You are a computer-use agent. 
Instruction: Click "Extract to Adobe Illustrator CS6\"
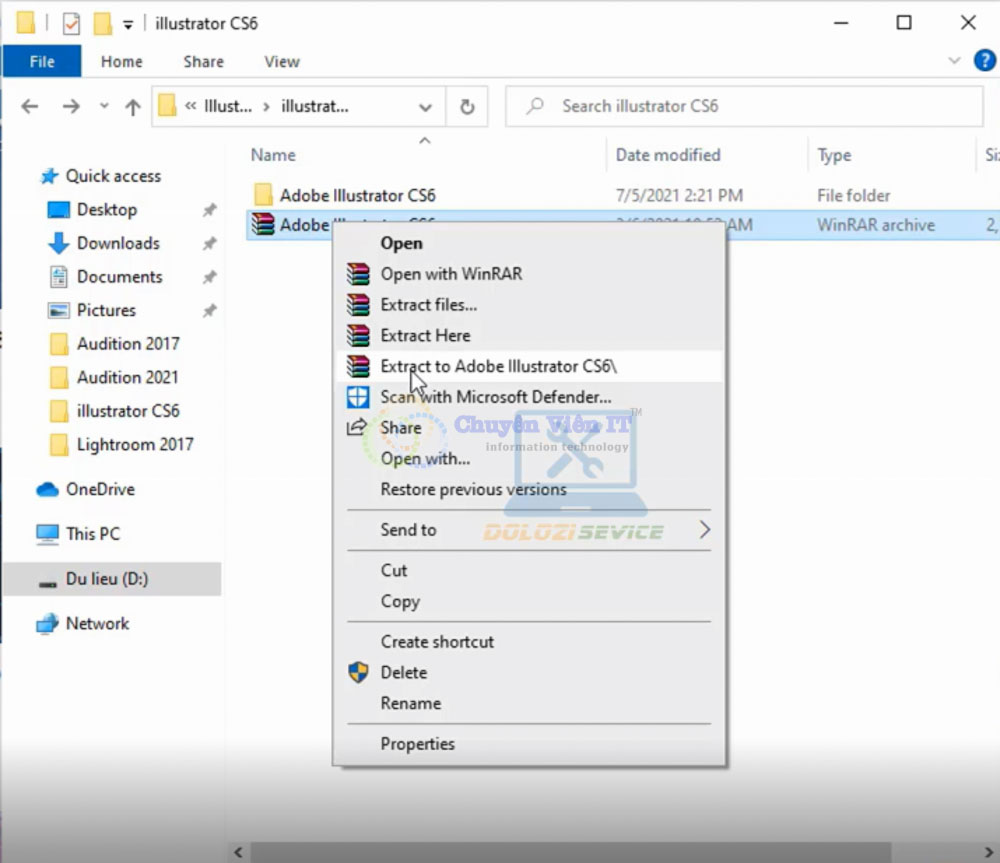pyautogui.click(x=498, y=366)
